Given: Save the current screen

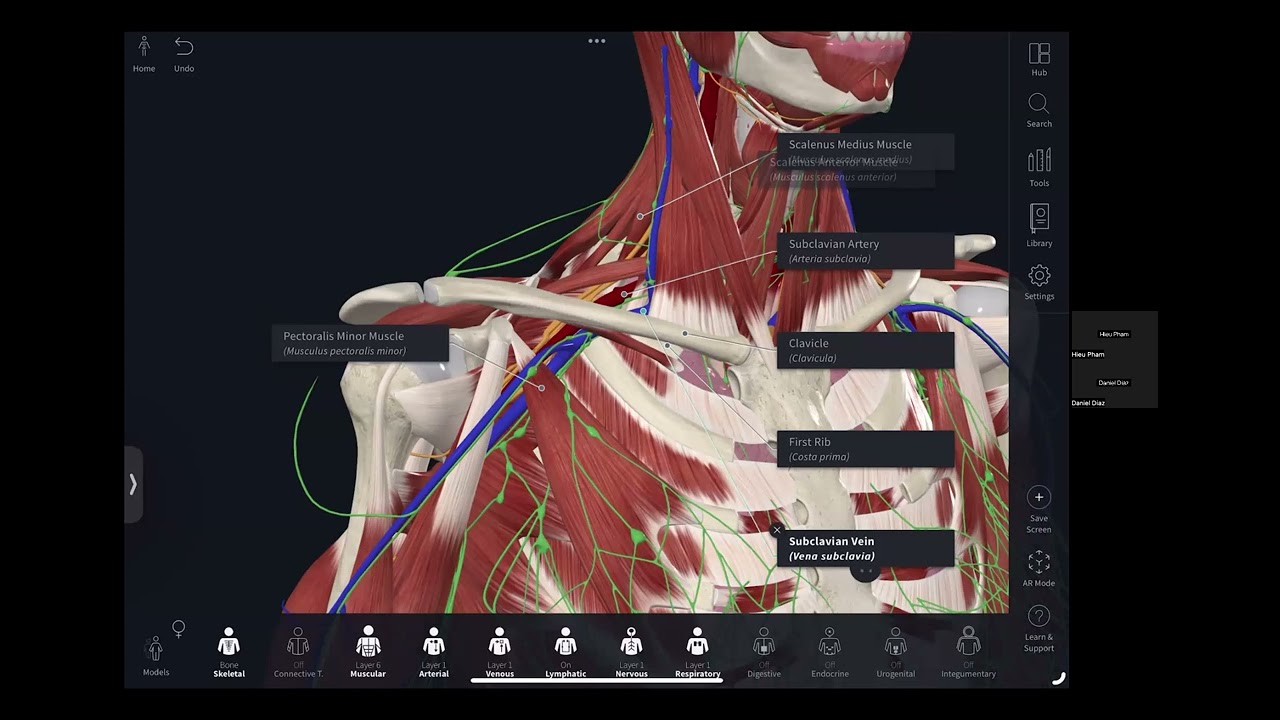Looking at the screenshot, I should (x=1039, y=510).
